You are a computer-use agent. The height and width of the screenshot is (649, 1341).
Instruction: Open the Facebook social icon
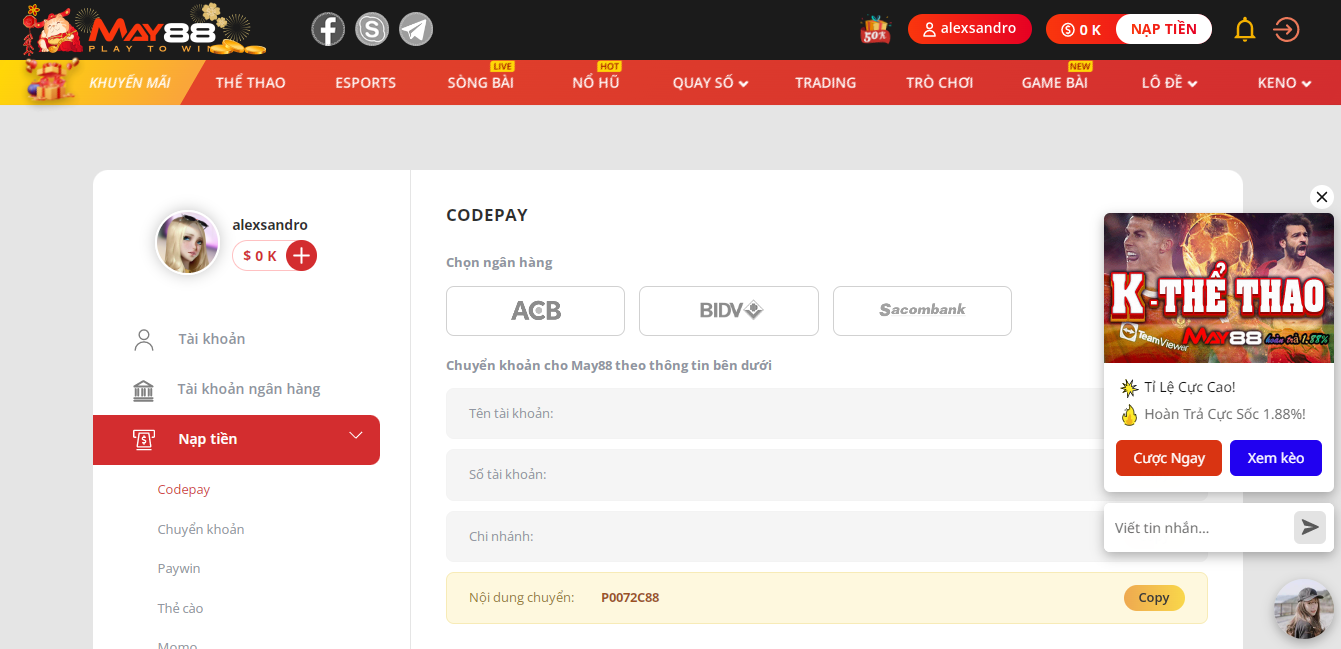point(328,29)
